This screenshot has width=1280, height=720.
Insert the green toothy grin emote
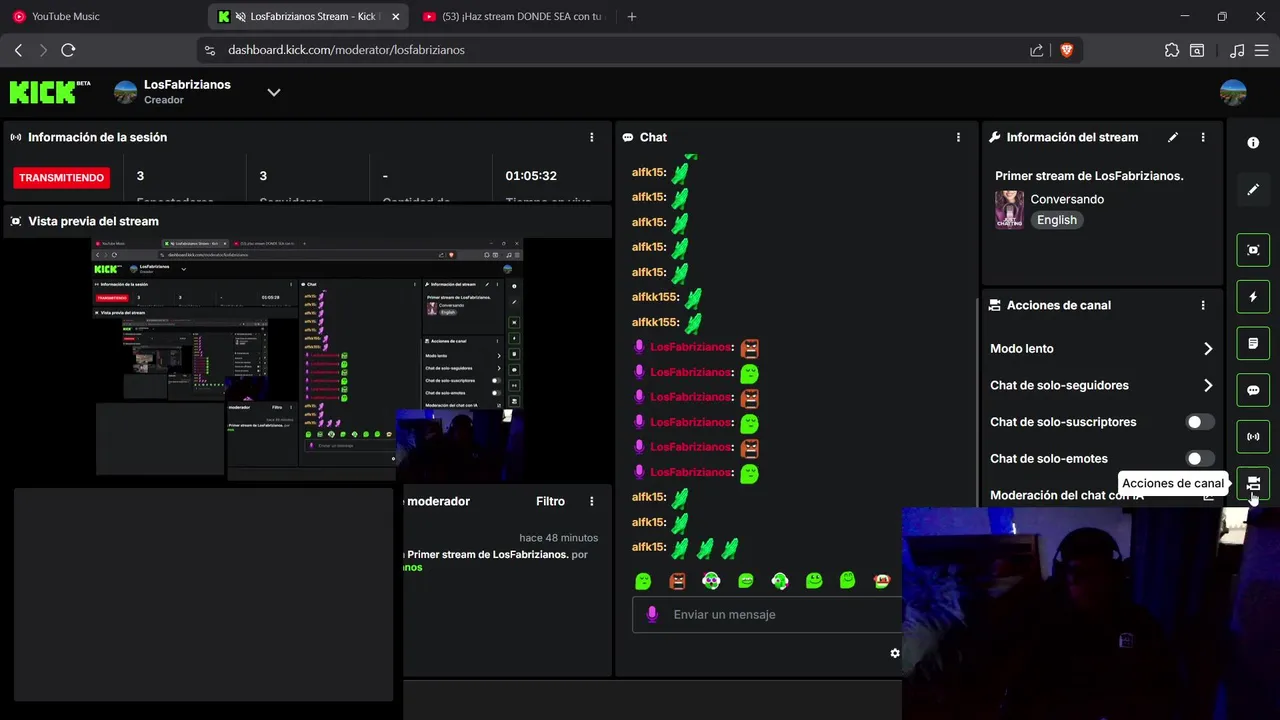tap(746, 580)
